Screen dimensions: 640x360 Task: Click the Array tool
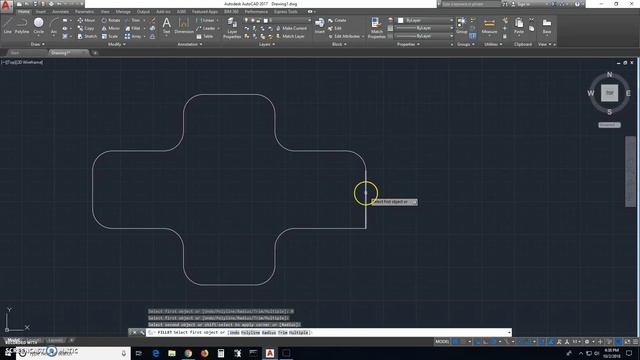coord(133,36)
